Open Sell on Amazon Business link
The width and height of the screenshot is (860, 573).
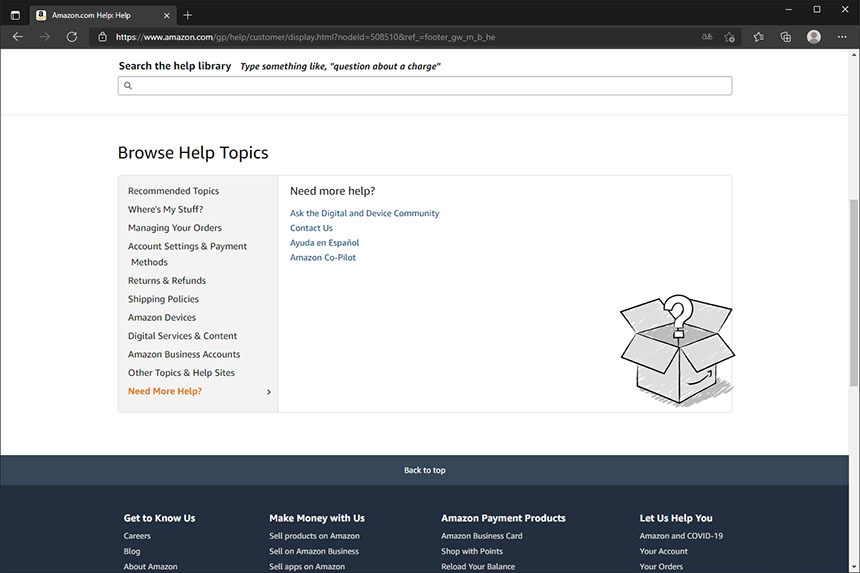point(314,551)
